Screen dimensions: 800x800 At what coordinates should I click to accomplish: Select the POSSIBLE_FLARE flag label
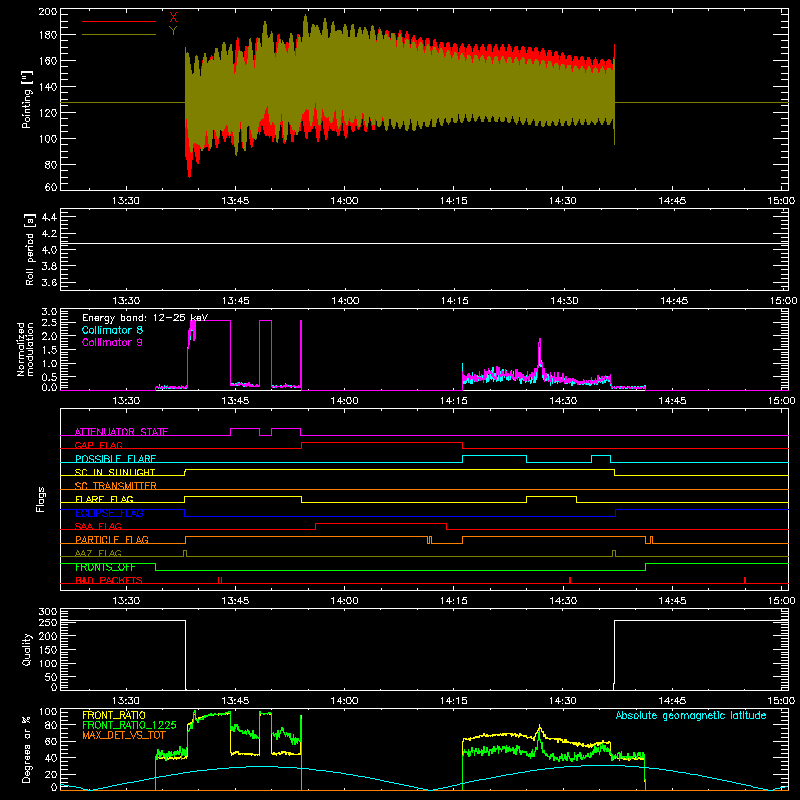[x=115, y=459]
